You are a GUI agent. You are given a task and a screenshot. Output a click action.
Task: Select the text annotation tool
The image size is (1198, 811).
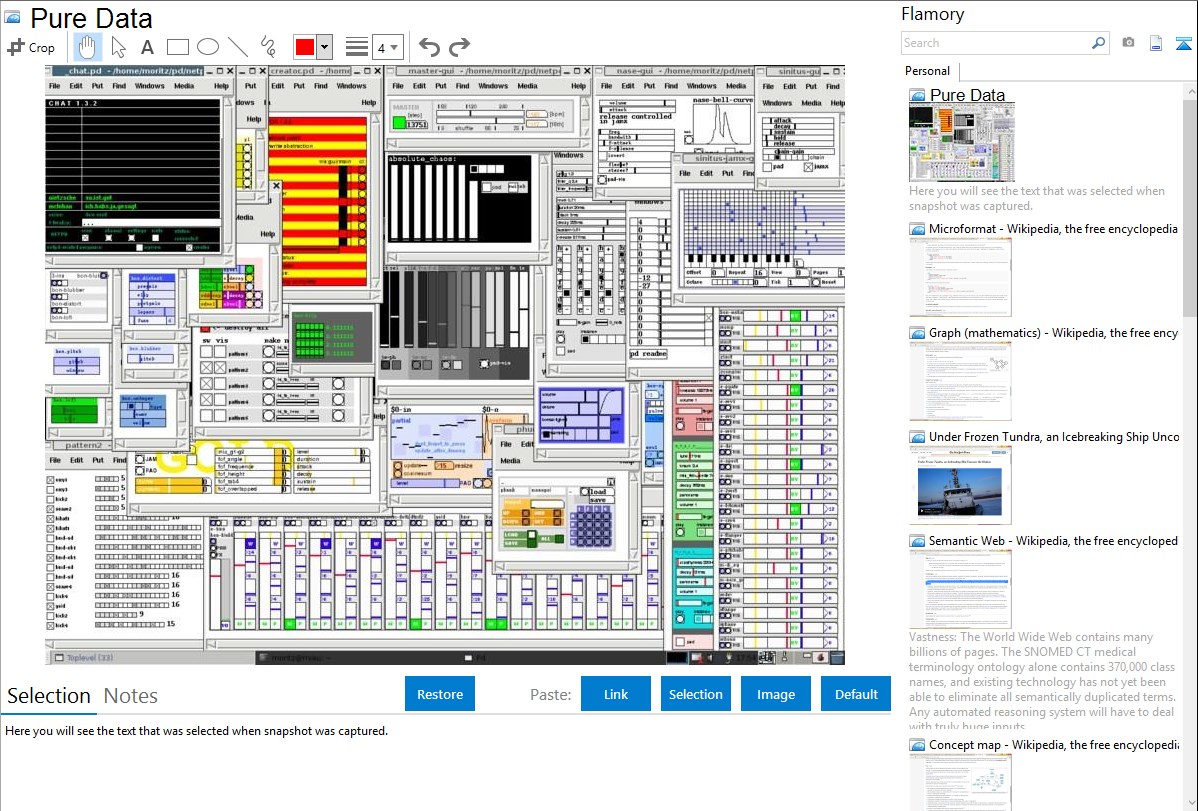147,47
